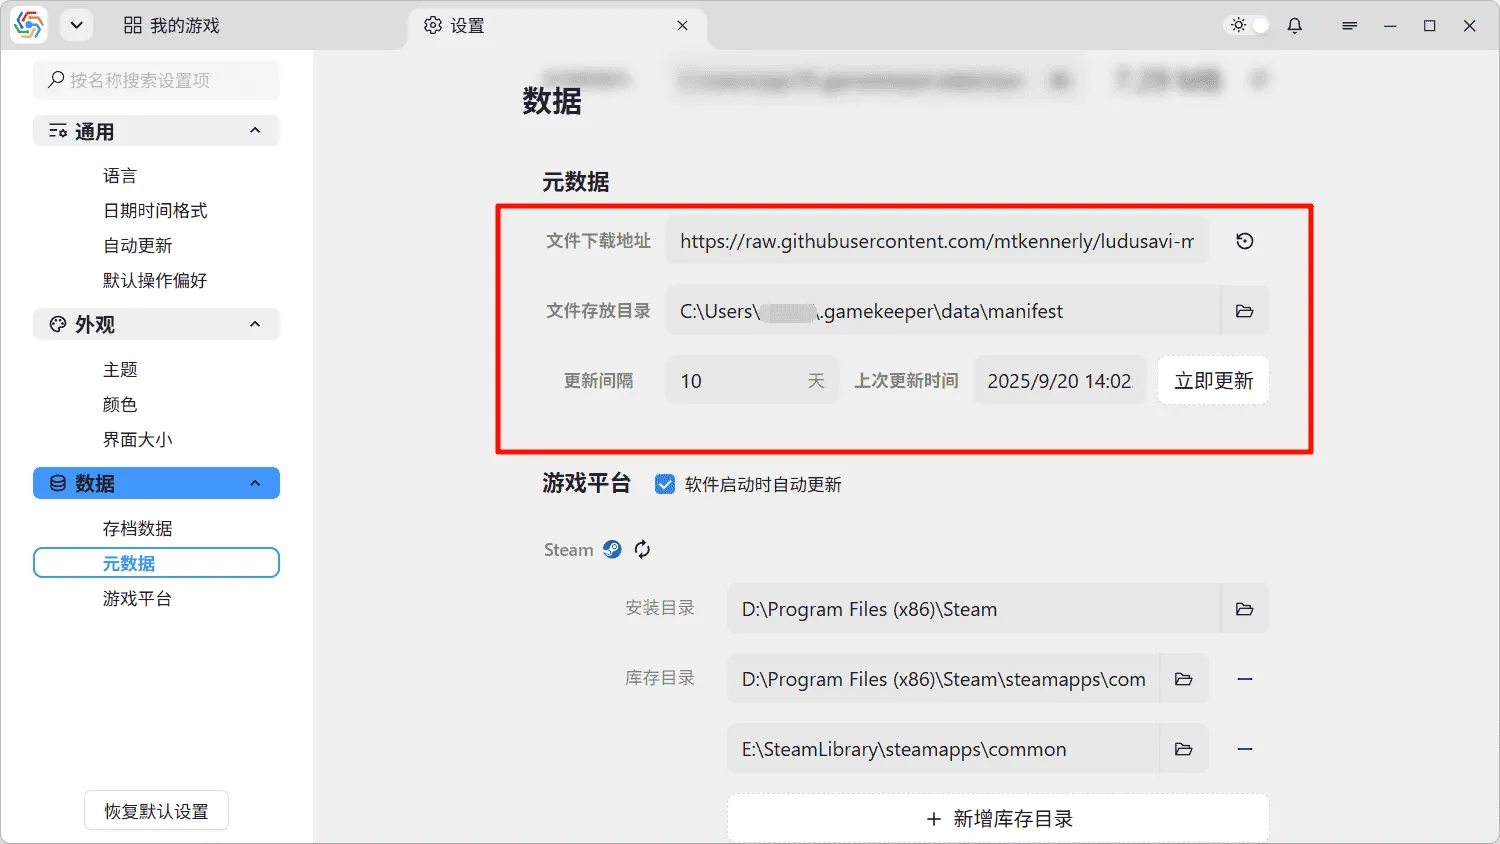This screenshot has height=844, width=1500.
Task: Open the hamburger menu in title bar
Action: click(x=1349, y=26)
